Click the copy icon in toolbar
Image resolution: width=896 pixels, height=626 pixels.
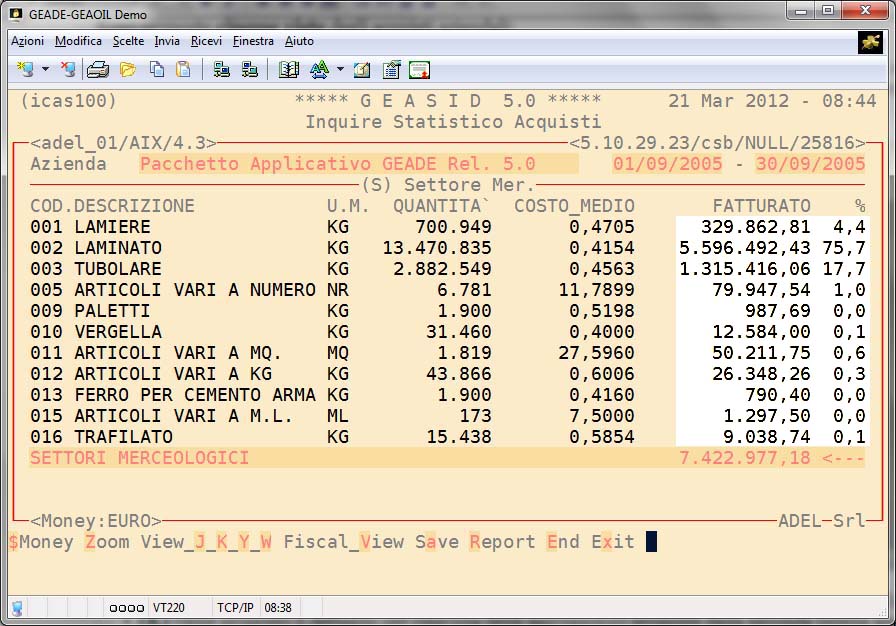157,69
